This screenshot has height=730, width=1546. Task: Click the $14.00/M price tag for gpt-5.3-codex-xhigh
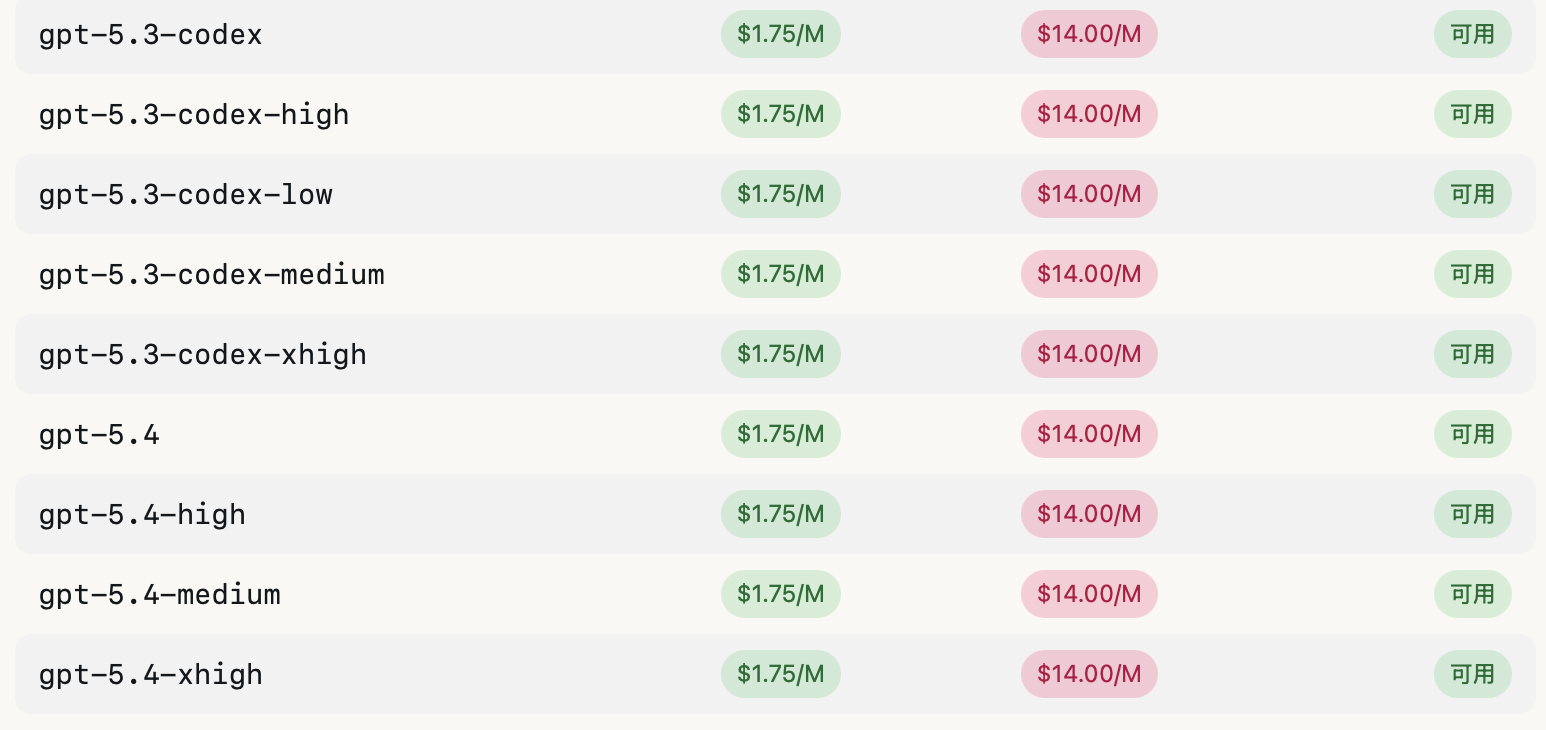[x=1088, y=354]
